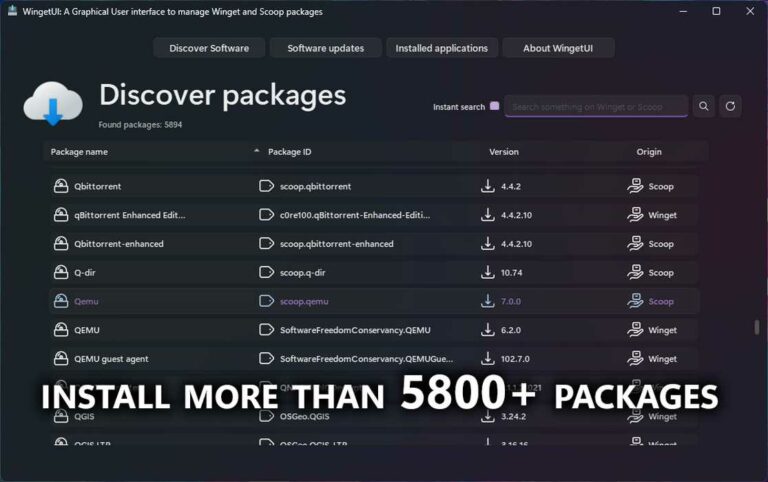
Task: Click the scoop.q-dir ID tag icon
Action: [266, 272]
